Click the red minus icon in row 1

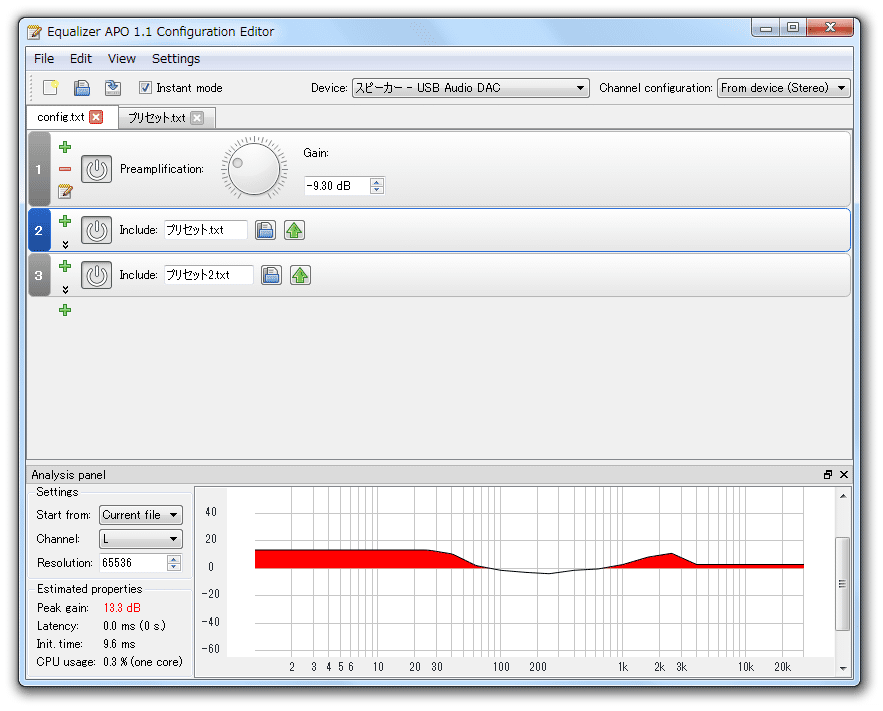65,169
